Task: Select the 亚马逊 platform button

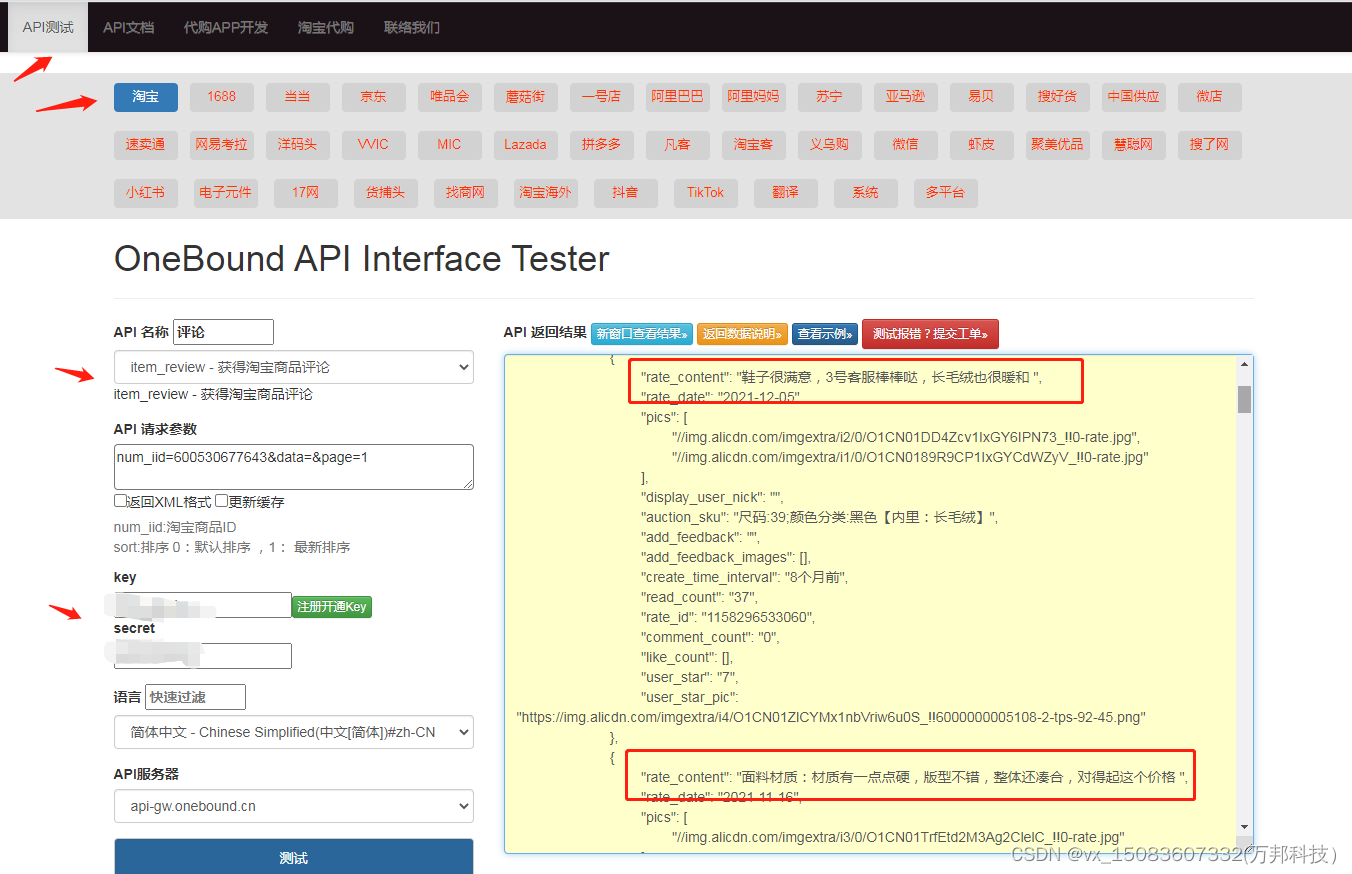Action: (906, 97)
